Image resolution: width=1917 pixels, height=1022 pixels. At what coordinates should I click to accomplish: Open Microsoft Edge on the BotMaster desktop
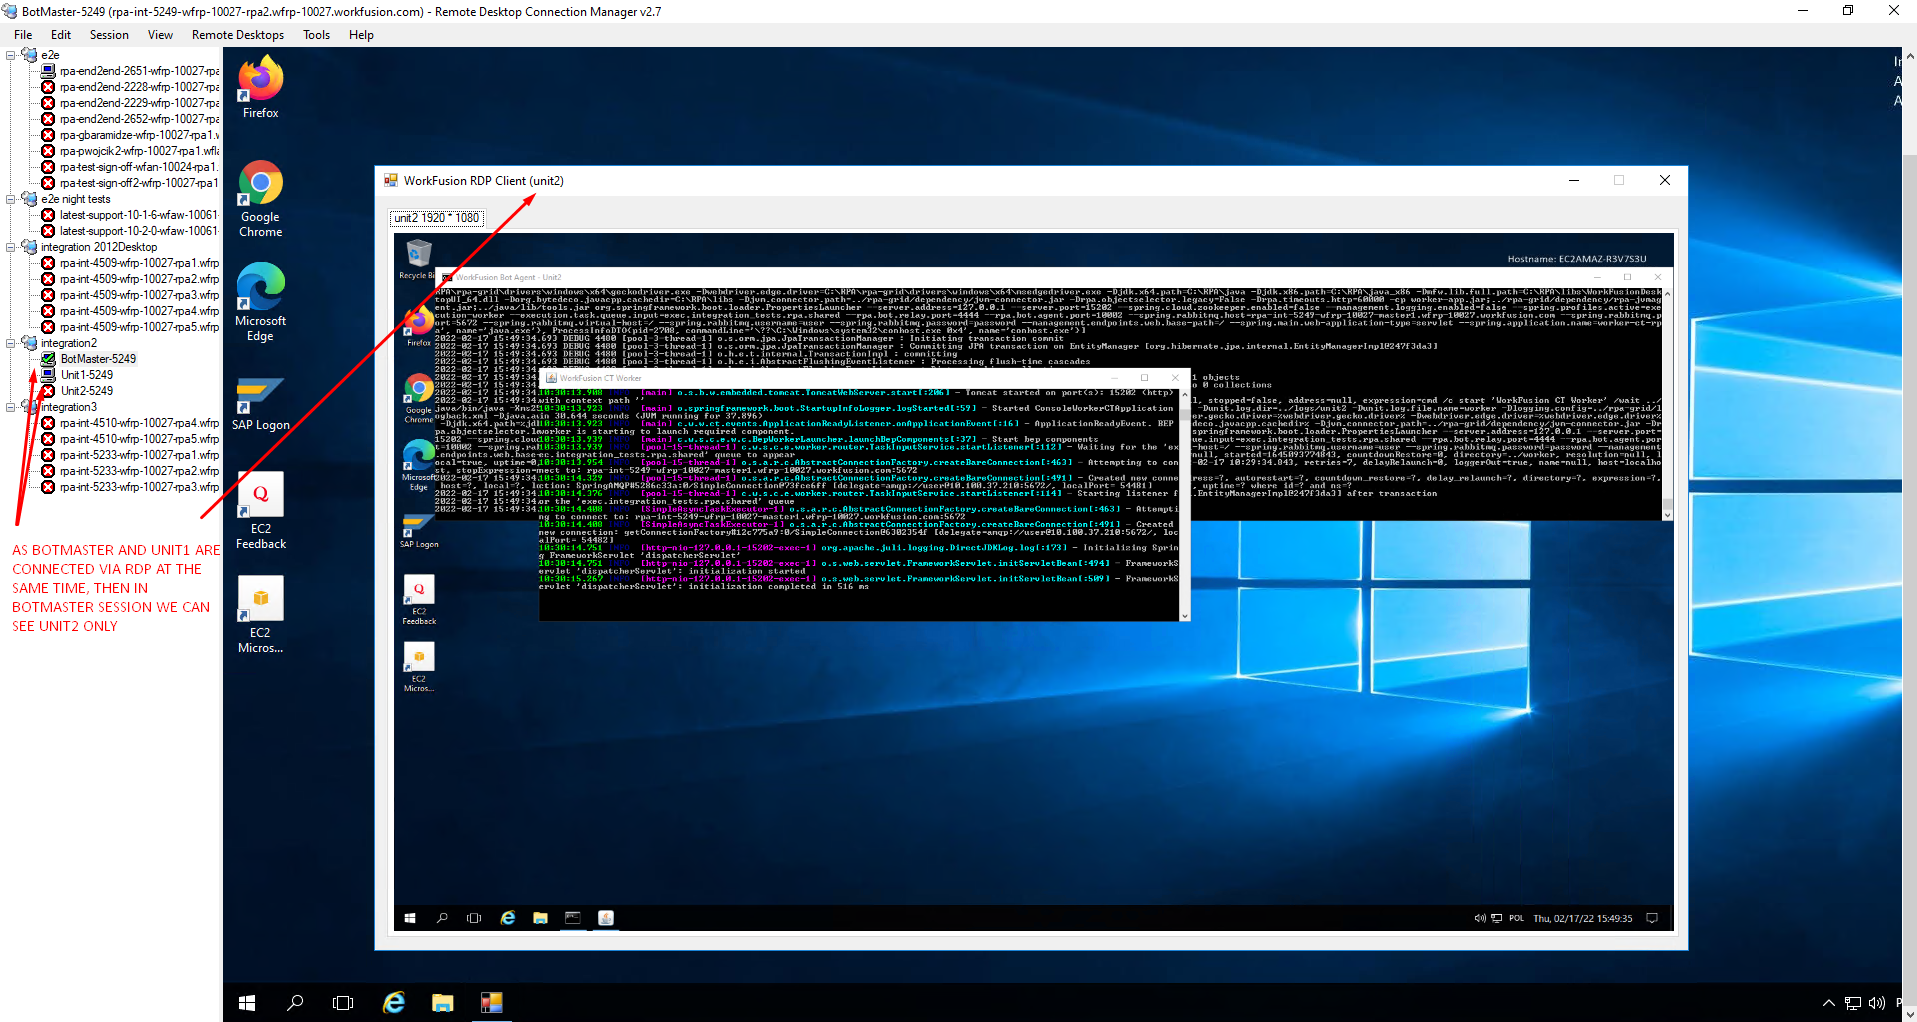coord(260,302)
